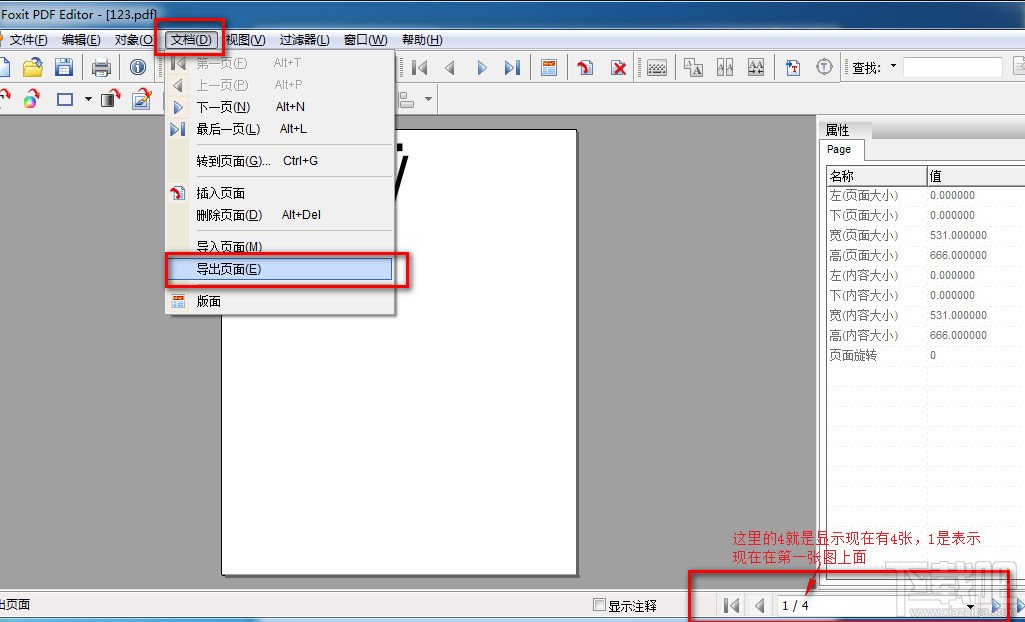Open the 窗口(W) menu
Screen dimensions: 1025x622
(x=365, y=40)
